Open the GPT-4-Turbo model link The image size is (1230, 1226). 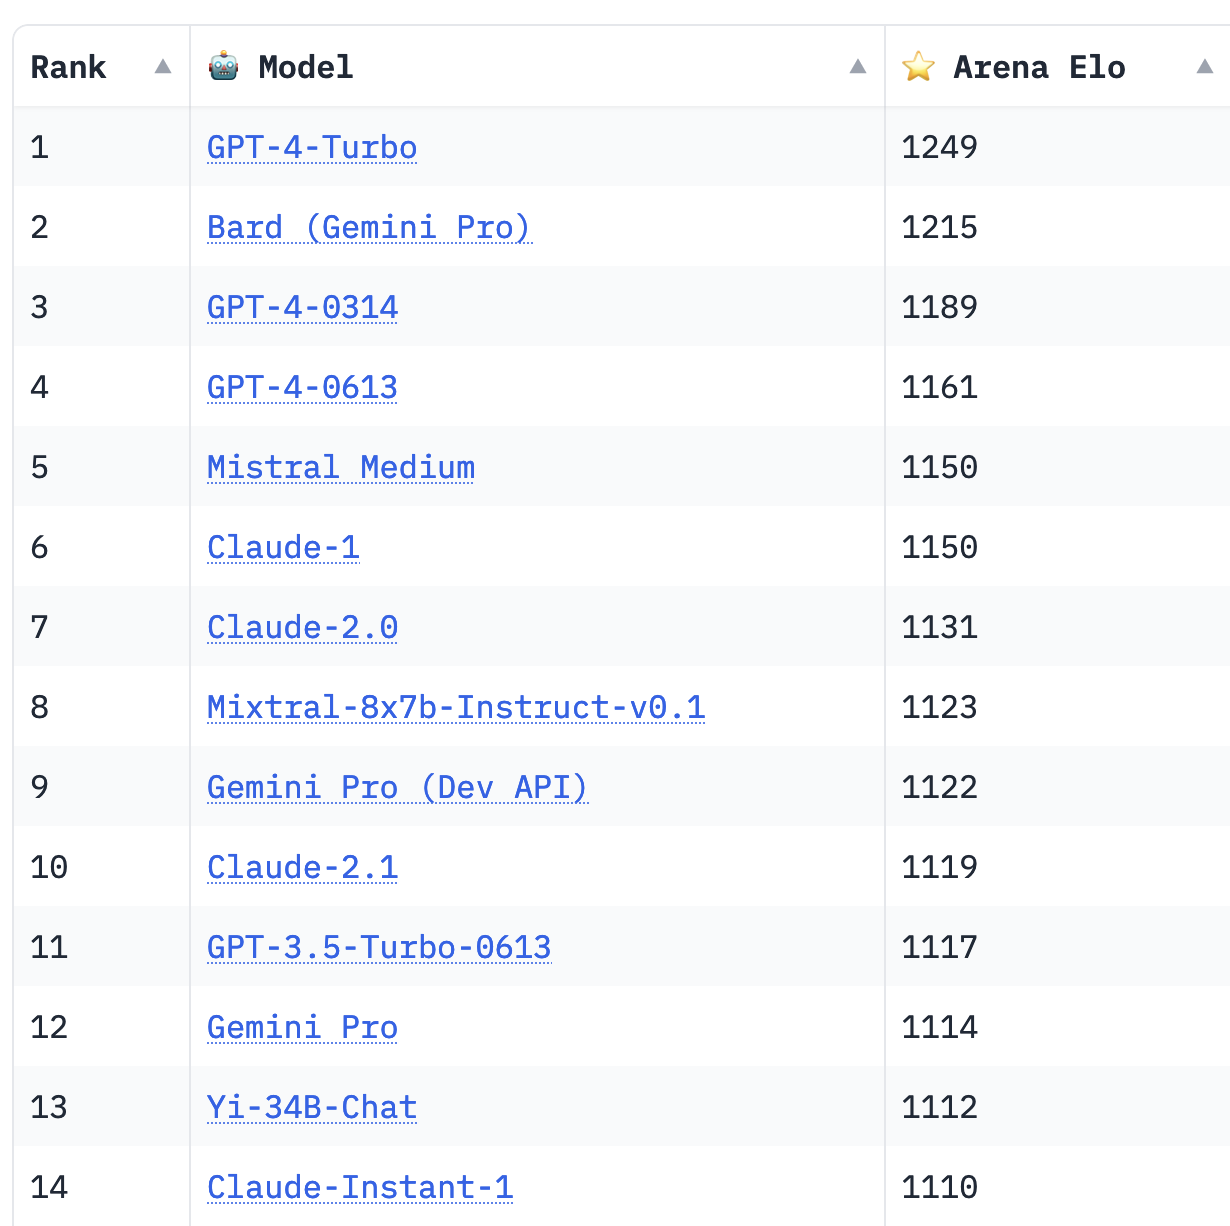(312, 147)
